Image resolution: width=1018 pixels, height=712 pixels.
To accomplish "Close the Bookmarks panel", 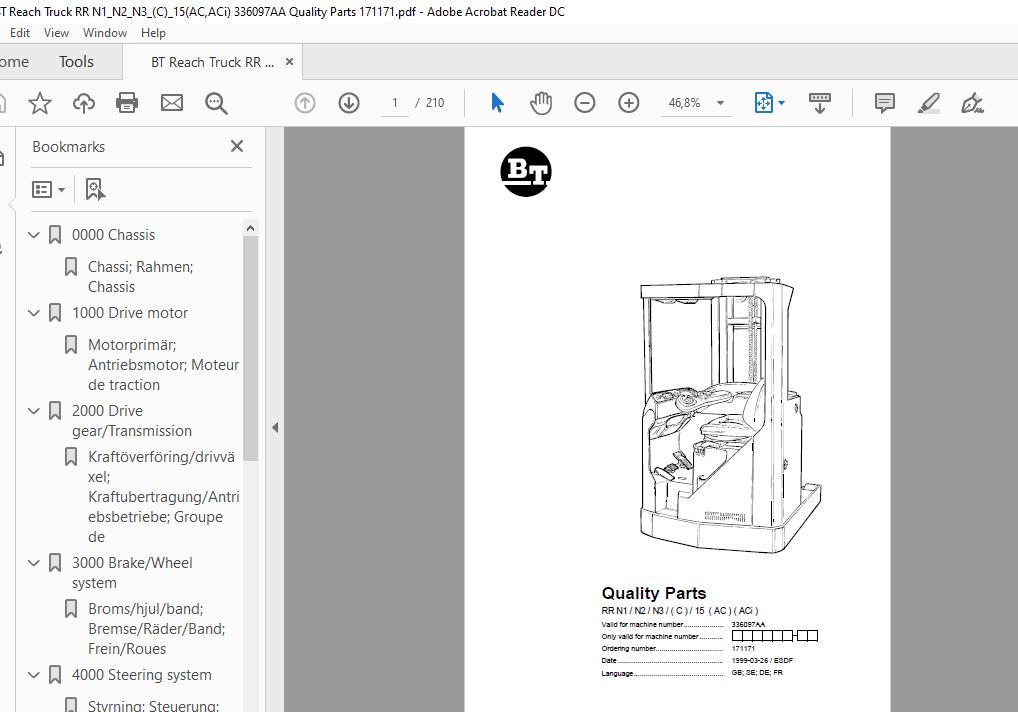I will [237, 146].
